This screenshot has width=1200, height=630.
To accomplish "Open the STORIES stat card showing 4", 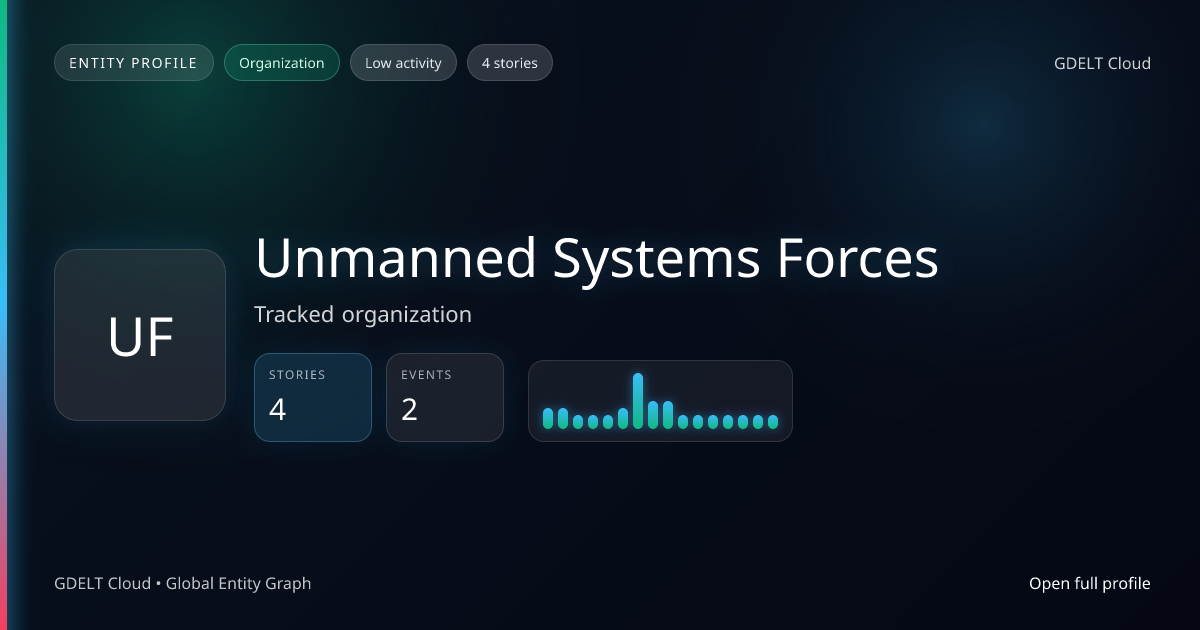I will coord(313,397).
